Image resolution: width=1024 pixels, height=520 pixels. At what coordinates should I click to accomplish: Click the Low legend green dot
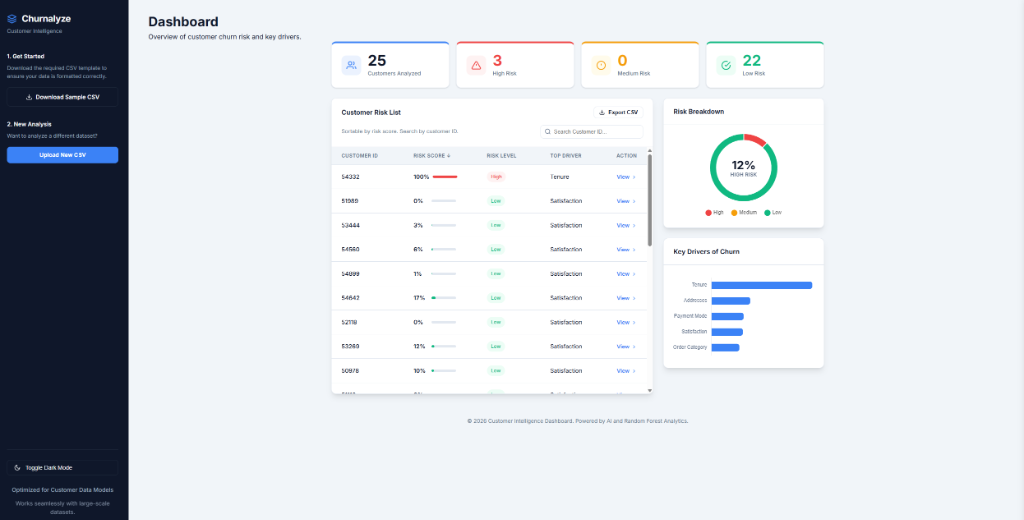(x=767, y=213)
